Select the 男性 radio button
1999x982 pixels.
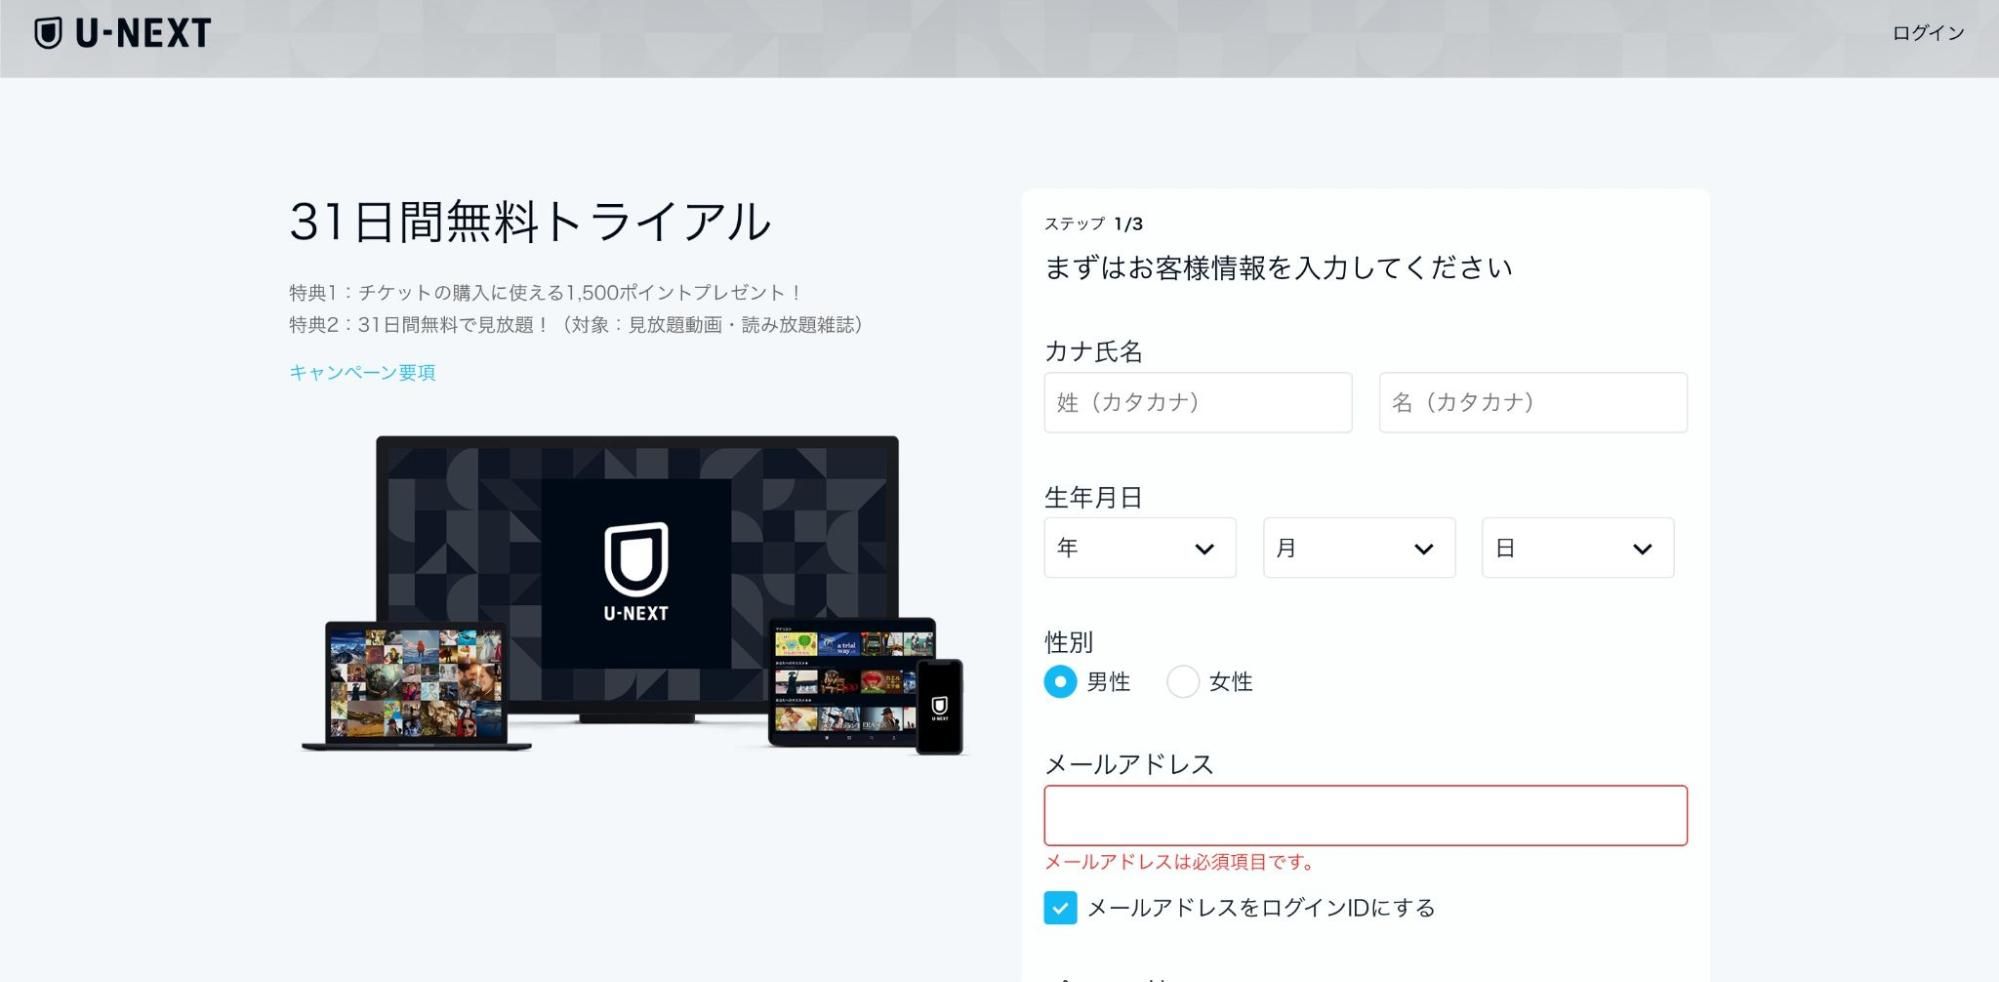pyautogui.click(x=1060, y=681)
